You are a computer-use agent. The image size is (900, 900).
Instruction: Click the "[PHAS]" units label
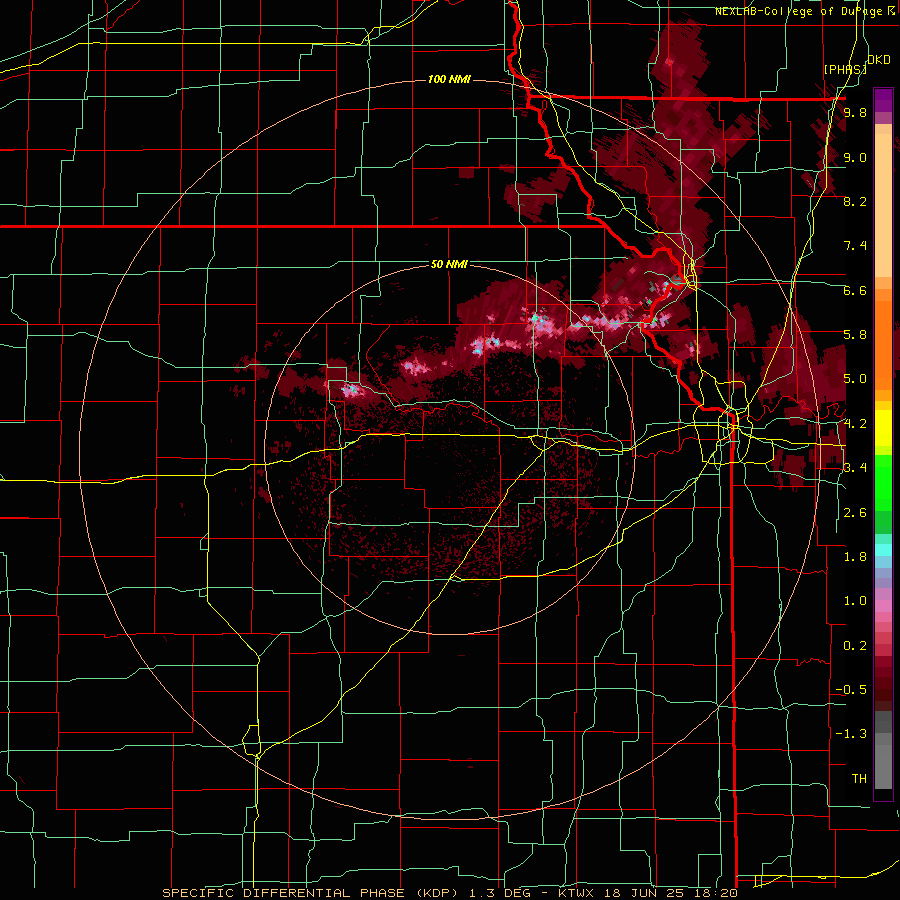coord(845,69)
